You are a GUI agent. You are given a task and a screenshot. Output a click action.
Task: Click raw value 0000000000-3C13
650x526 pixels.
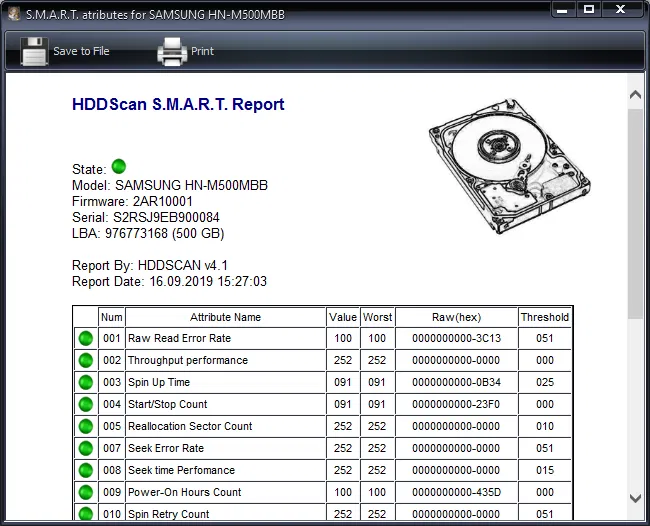pos(456,338)
